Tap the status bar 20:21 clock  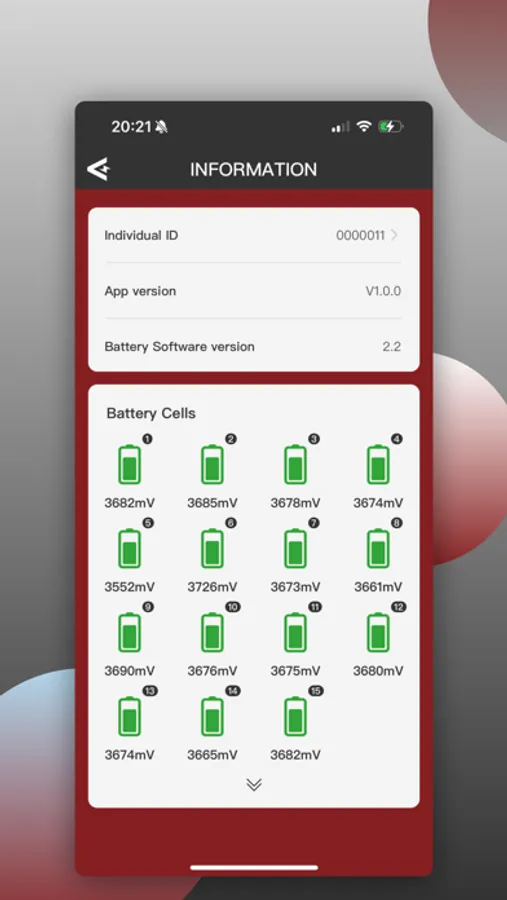tap(131, 127)
